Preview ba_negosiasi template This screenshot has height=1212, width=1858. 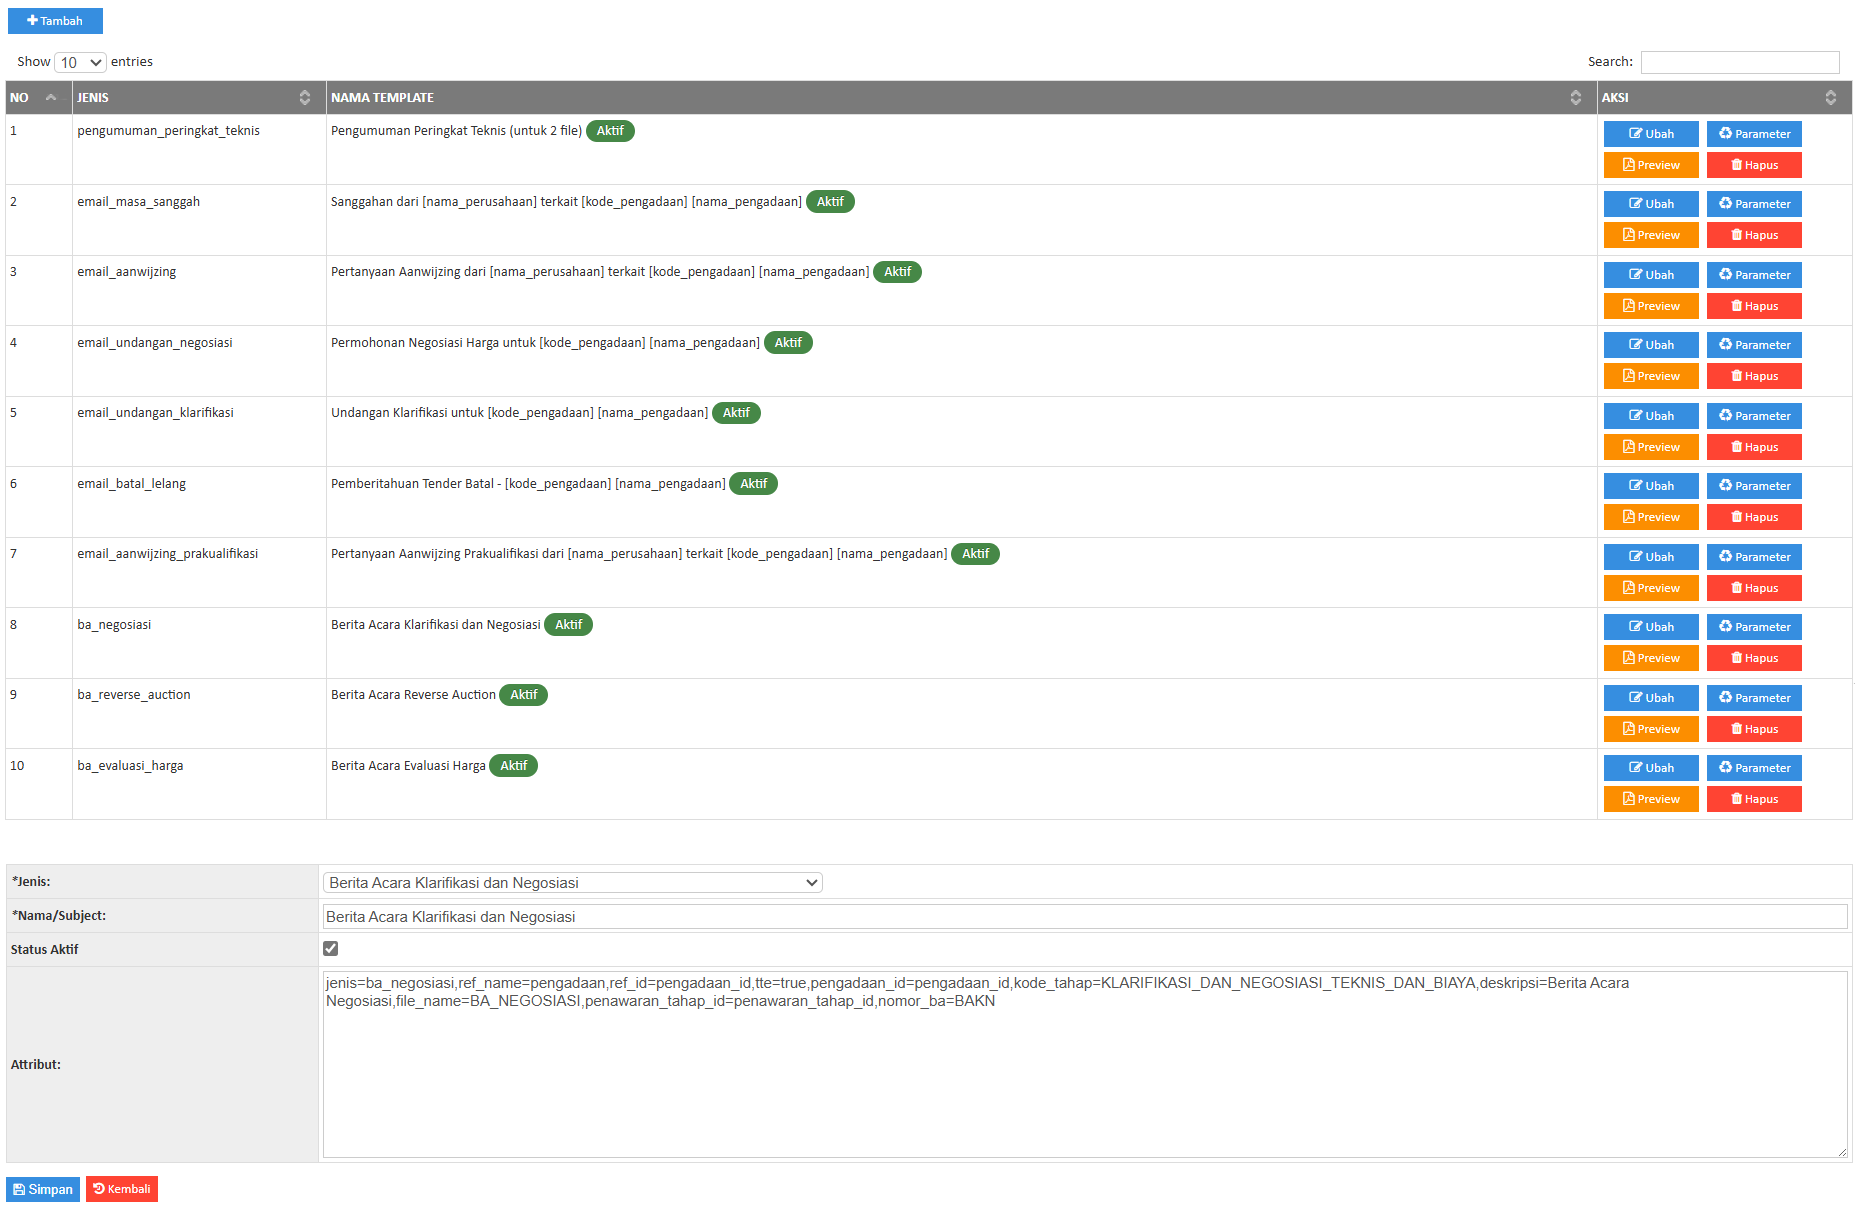pyautogui.click(x=1651, y=658)
